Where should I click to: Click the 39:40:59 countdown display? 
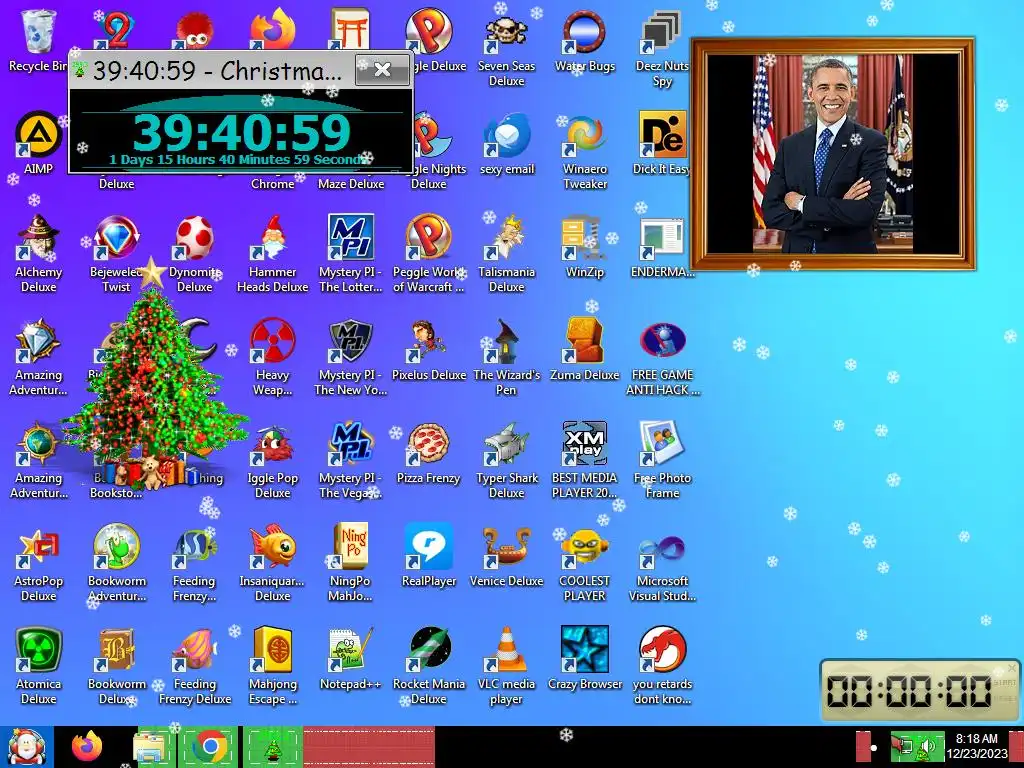point(242,133)
